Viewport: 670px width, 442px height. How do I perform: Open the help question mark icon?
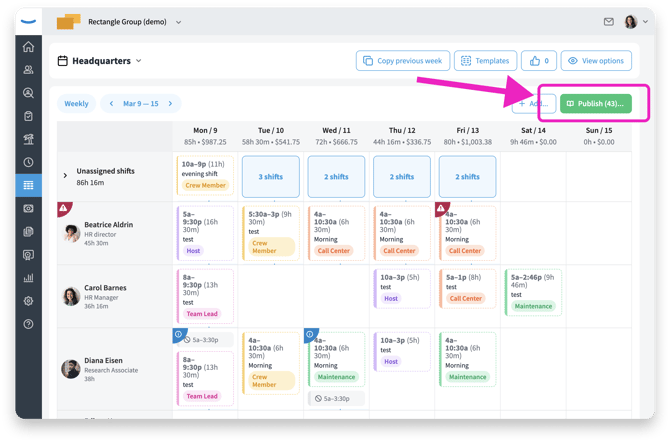28,324
